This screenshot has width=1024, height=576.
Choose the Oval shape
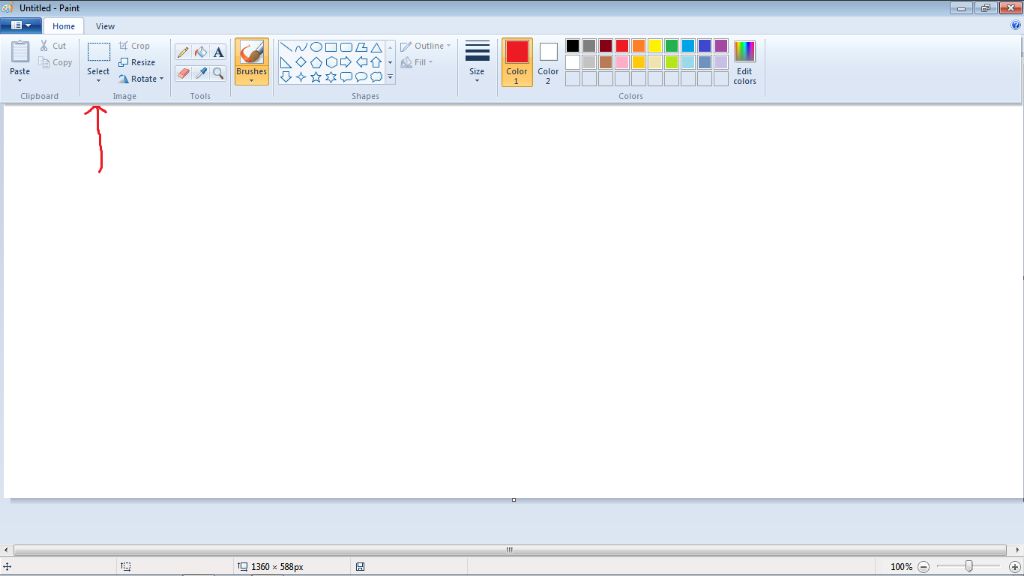(x=316, y=47)
